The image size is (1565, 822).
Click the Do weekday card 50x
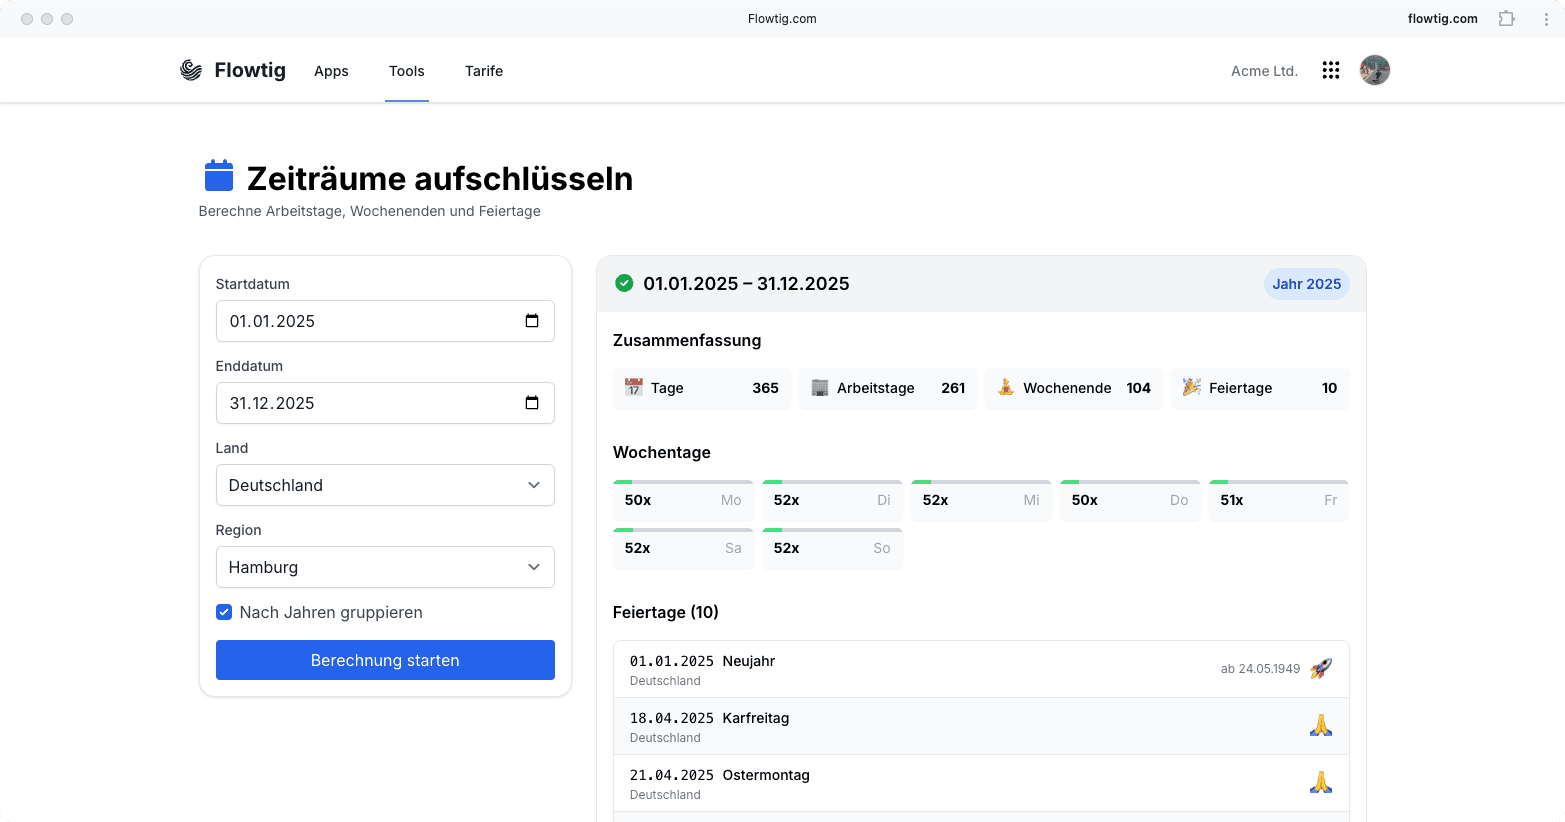click(x=1130, y=500)
